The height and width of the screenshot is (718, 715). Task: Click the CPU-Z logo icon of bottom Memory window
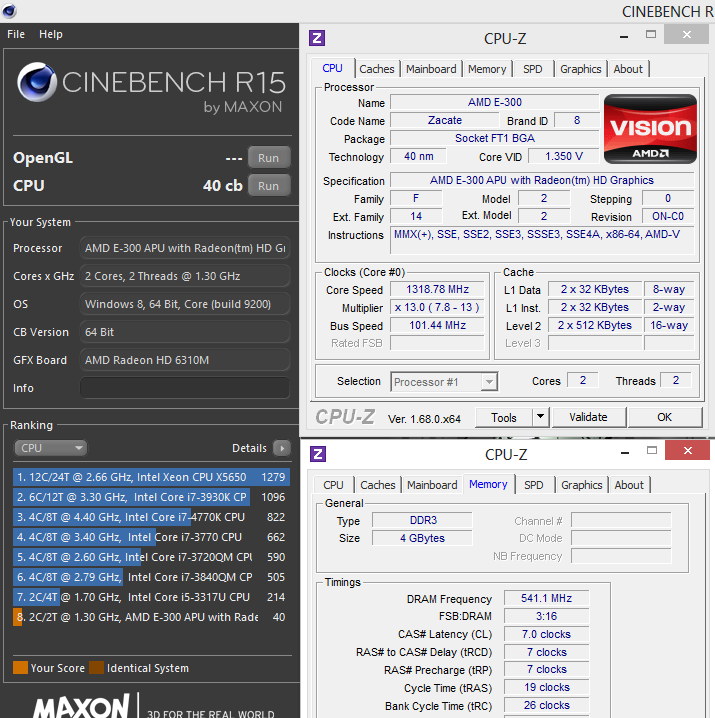318,454
